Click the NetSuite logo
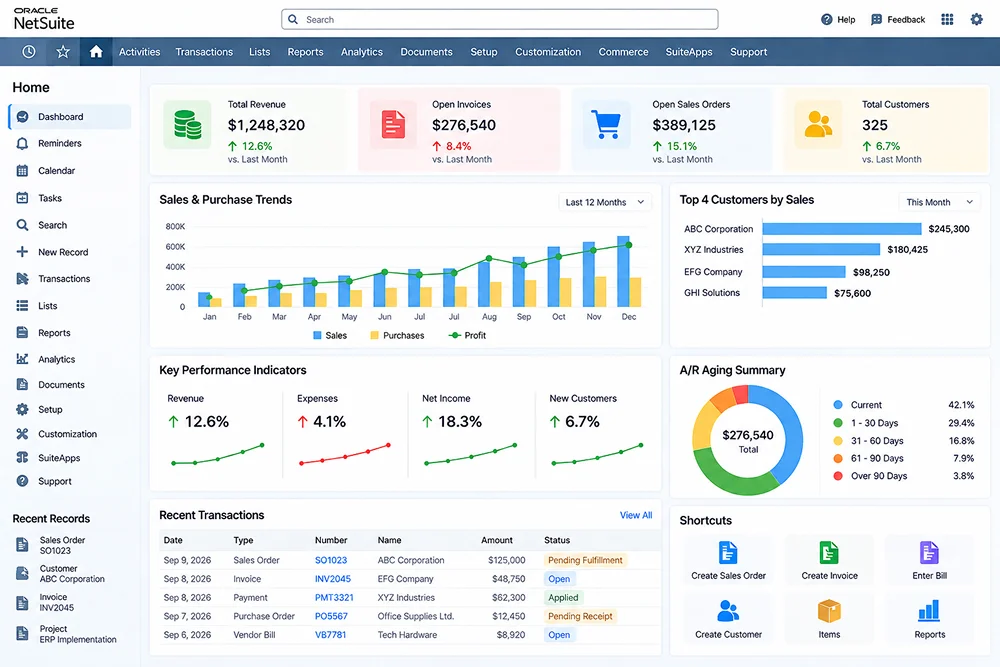Screen dimensions: 1000x667 point(44,19)
